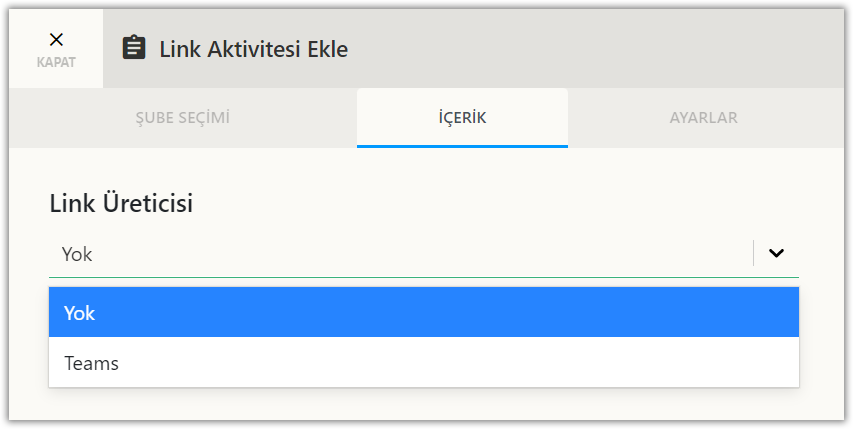Viewport: 853px width, 429px height.
Task: Open the AYARLAR tab
Action: point(704,118)
